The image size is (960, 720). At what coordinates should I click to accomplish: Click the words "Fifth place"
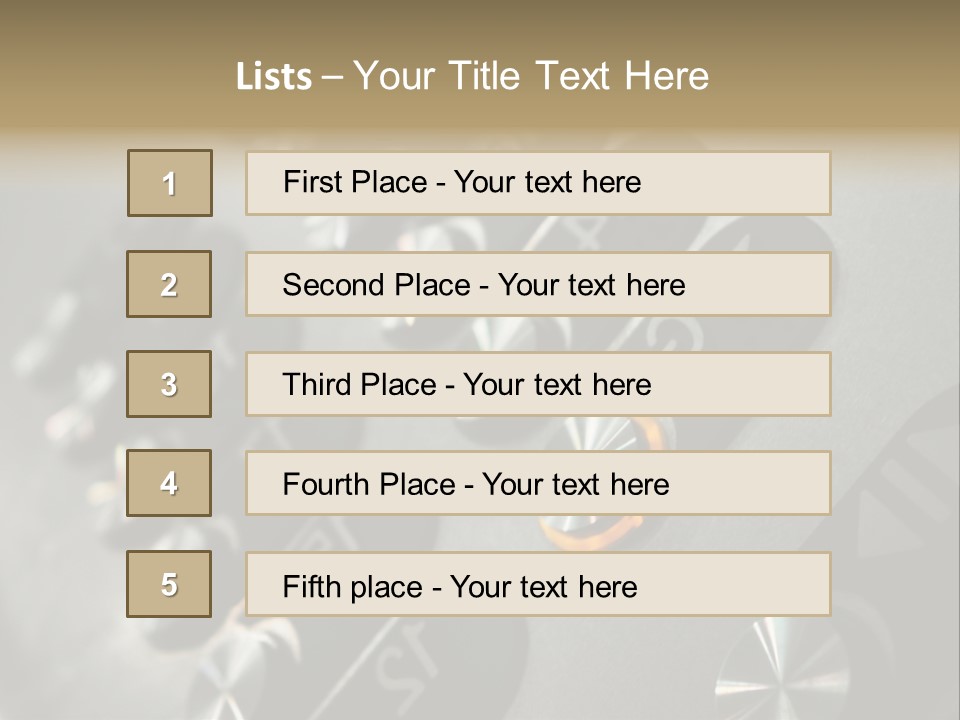353,587
